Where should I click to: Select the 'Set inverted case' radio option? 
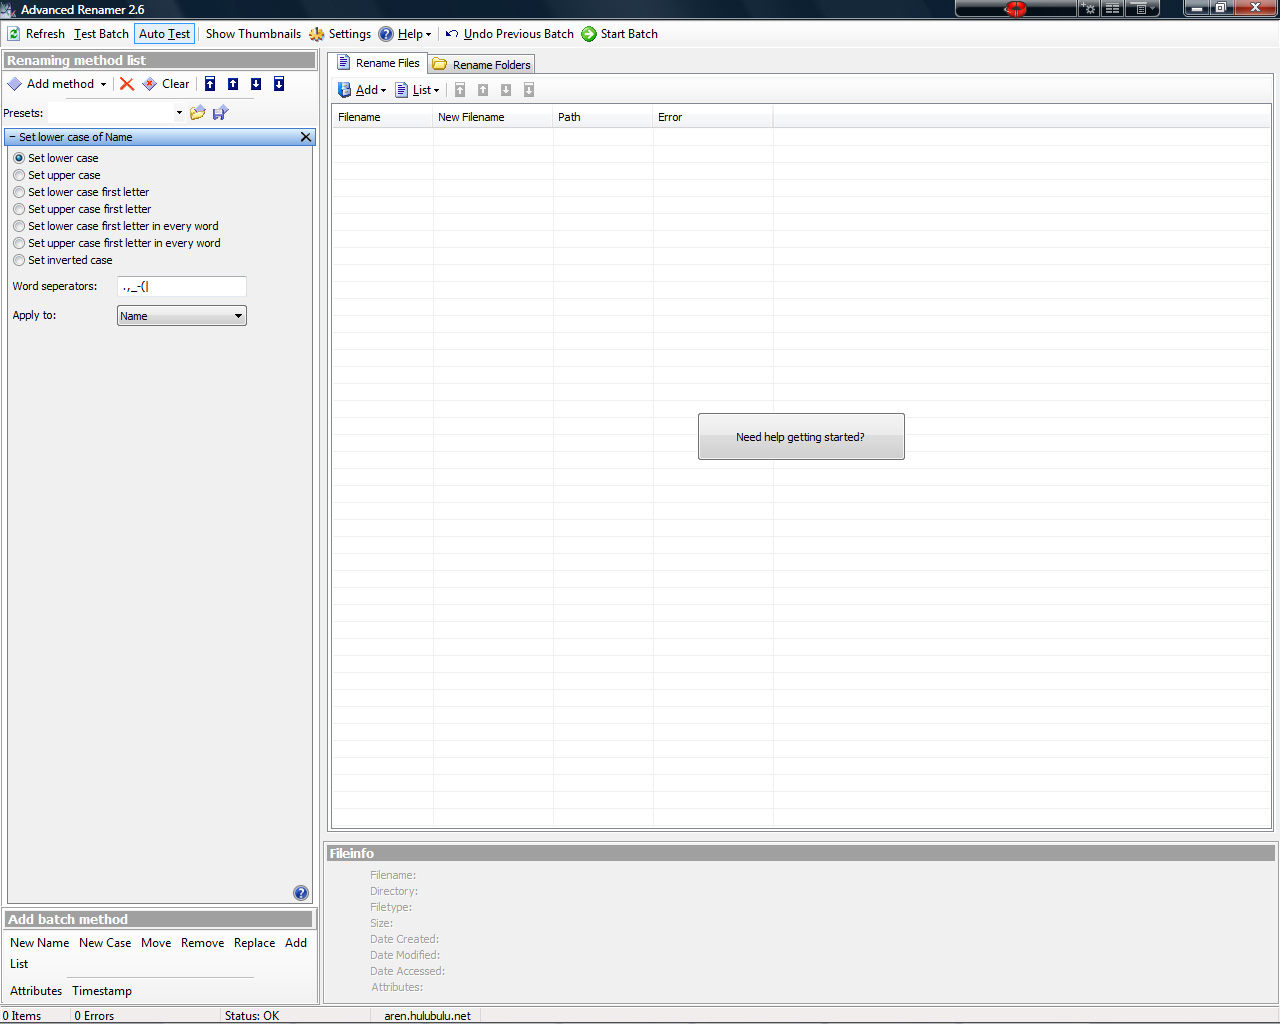19,260
